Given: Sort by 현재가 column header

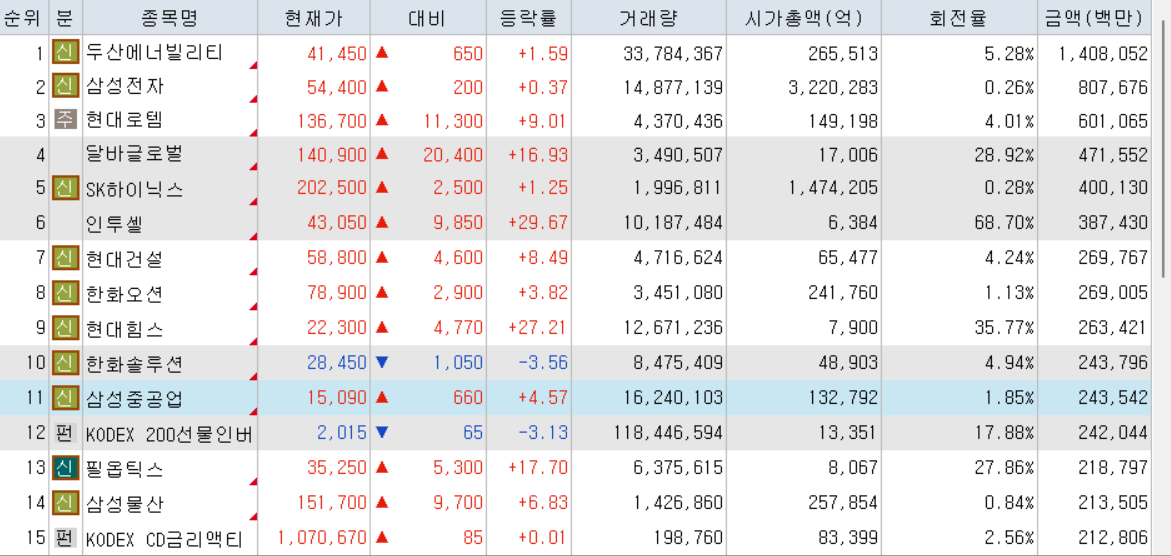Looking at the screenshot, I should click(x=314, y=18).
